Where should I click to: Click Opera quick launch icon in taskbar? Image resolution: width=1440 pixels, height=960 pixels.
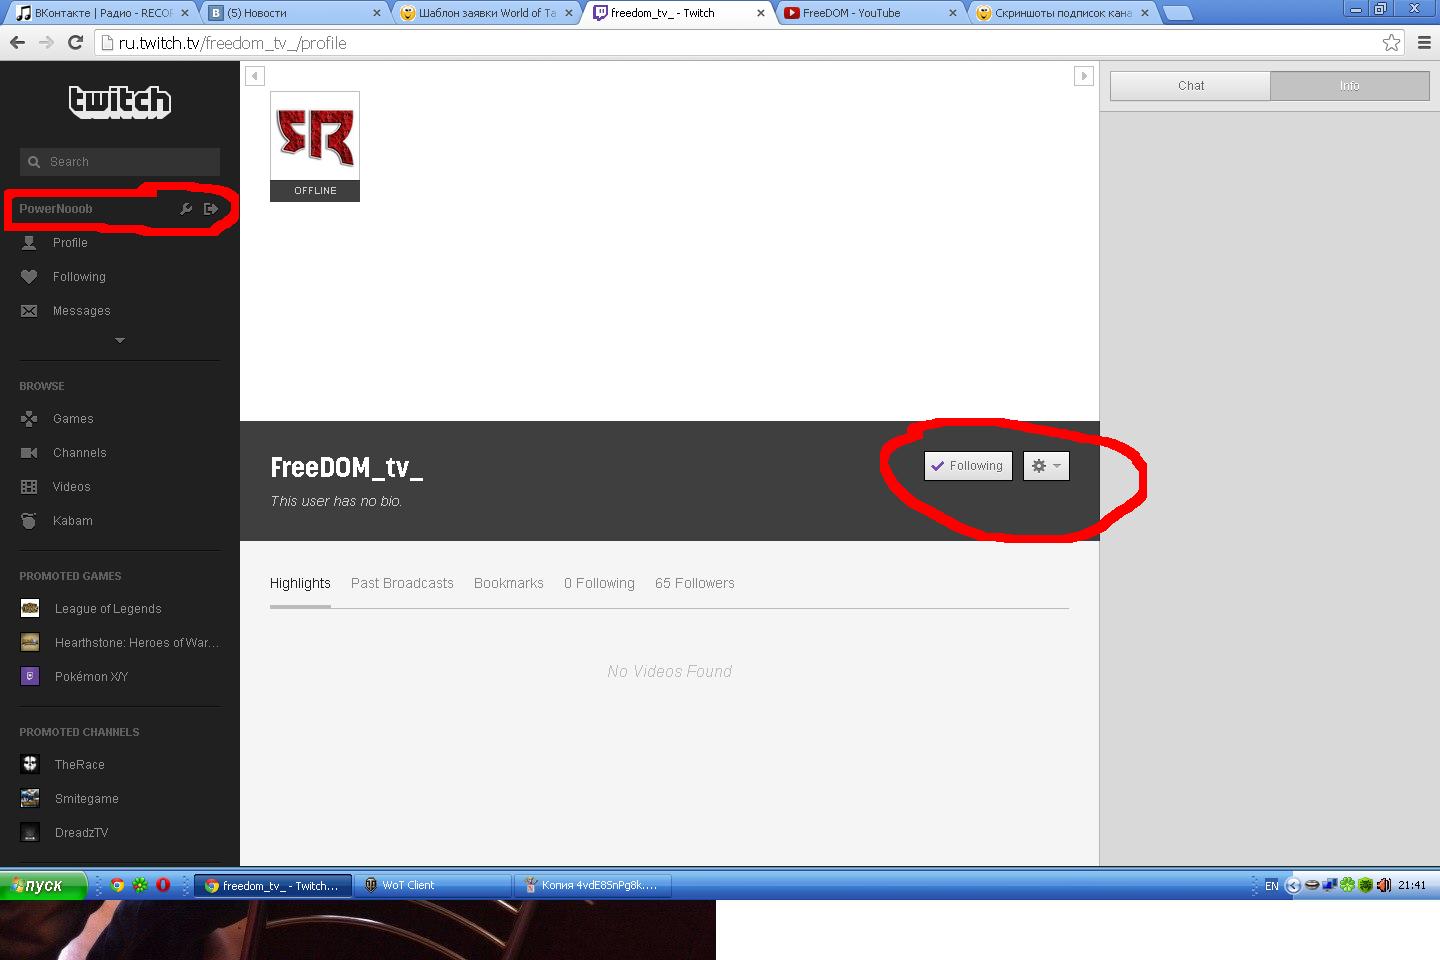click(x=163, y=885)
